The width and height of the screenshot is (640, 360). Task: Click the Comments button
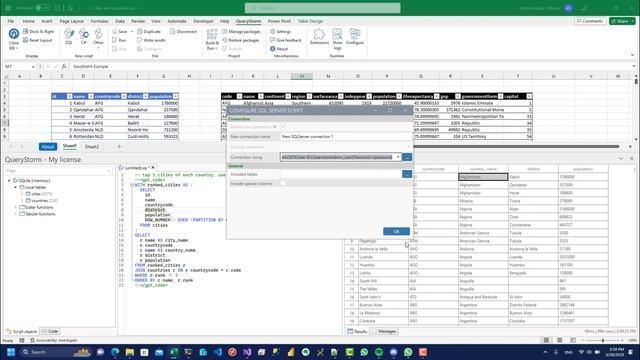click(x=591, y=21)
